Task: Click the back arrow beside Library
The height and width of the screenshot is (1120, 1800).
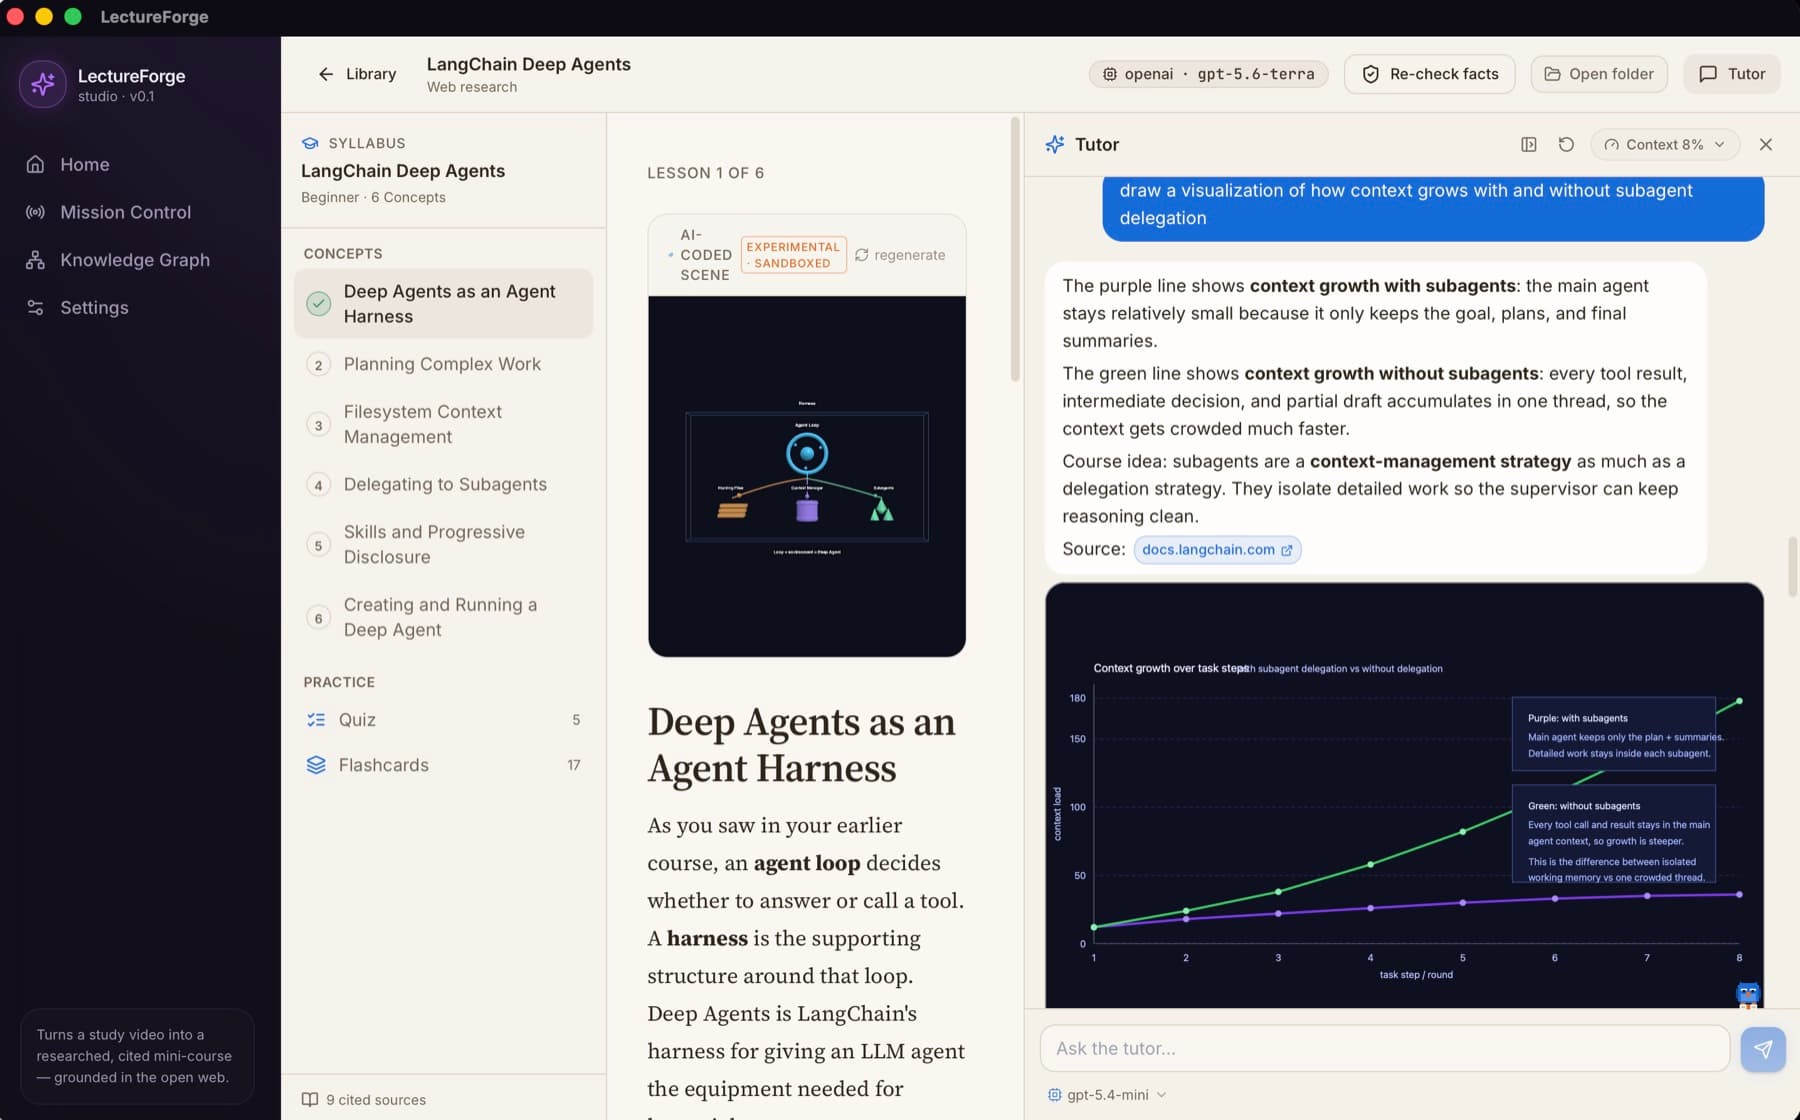Action: pyautogui.click(x=326, y=74)
